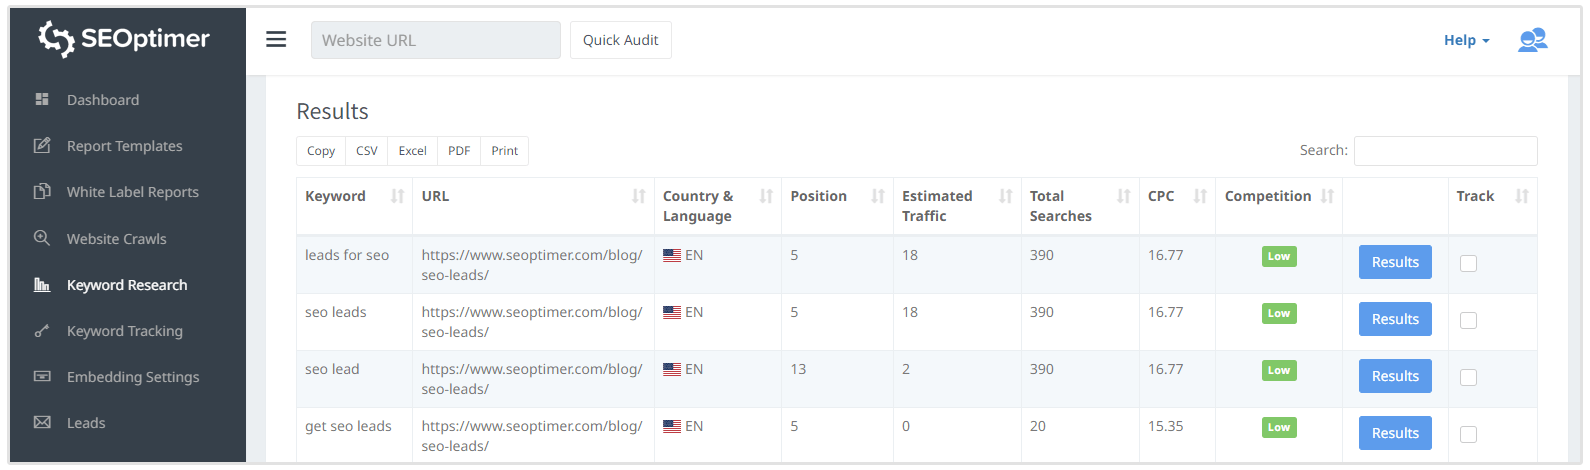This screenshot has width=1590, height=470.
Task: Click Results button for 'seo leads' row
Action: click(1395, 319)
